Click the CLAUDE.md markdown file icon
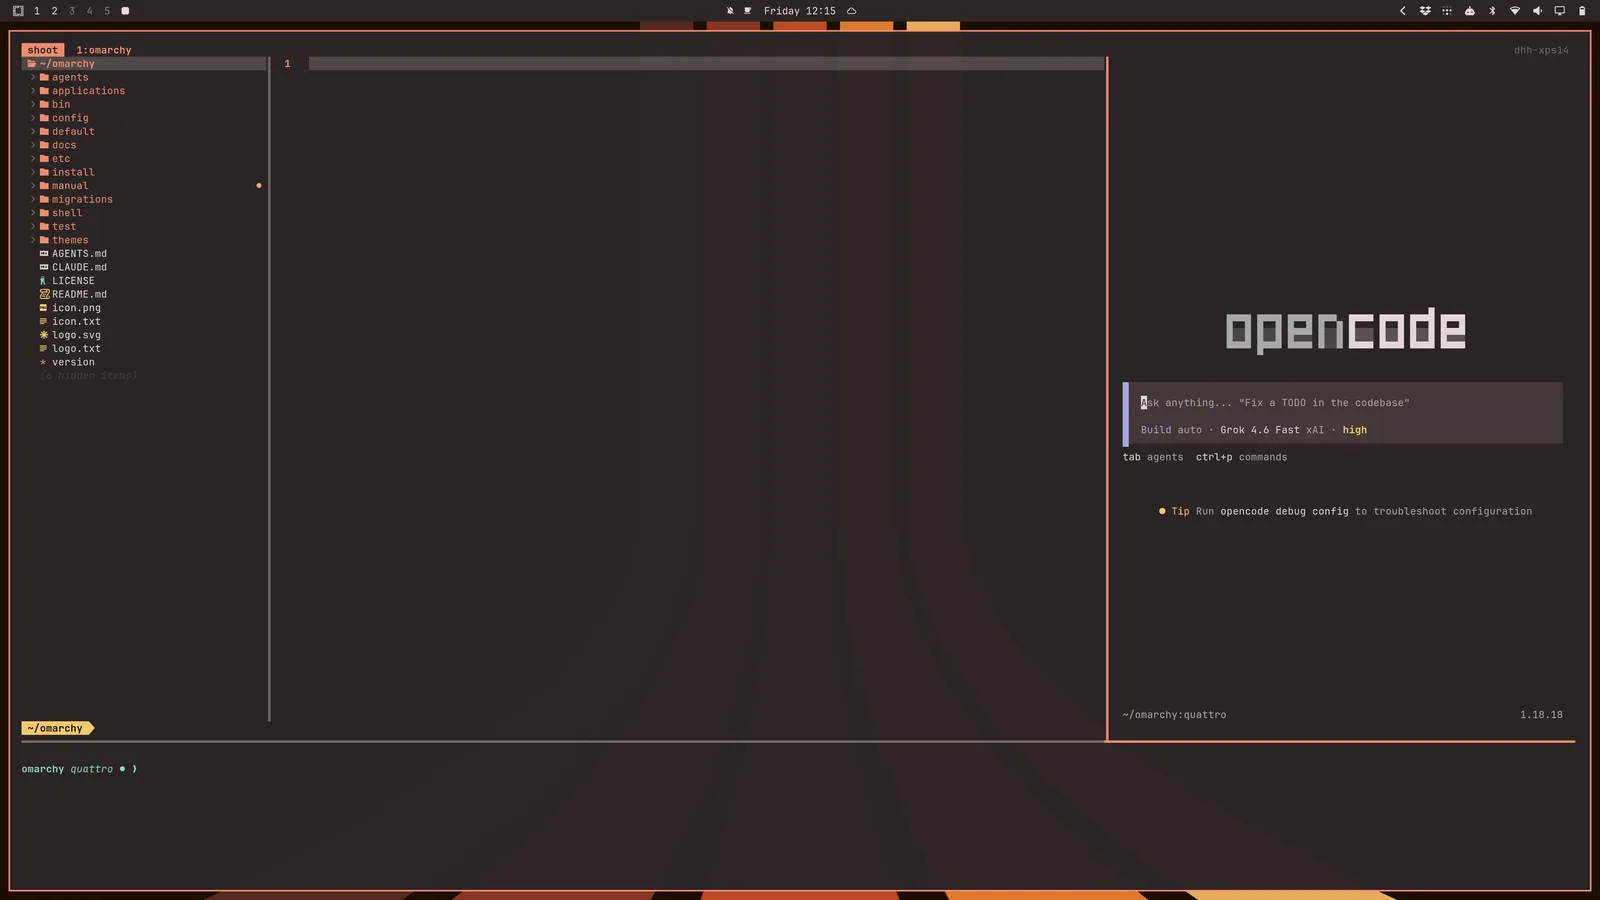Screen dimensions: 1600x900 click(44, 267)
